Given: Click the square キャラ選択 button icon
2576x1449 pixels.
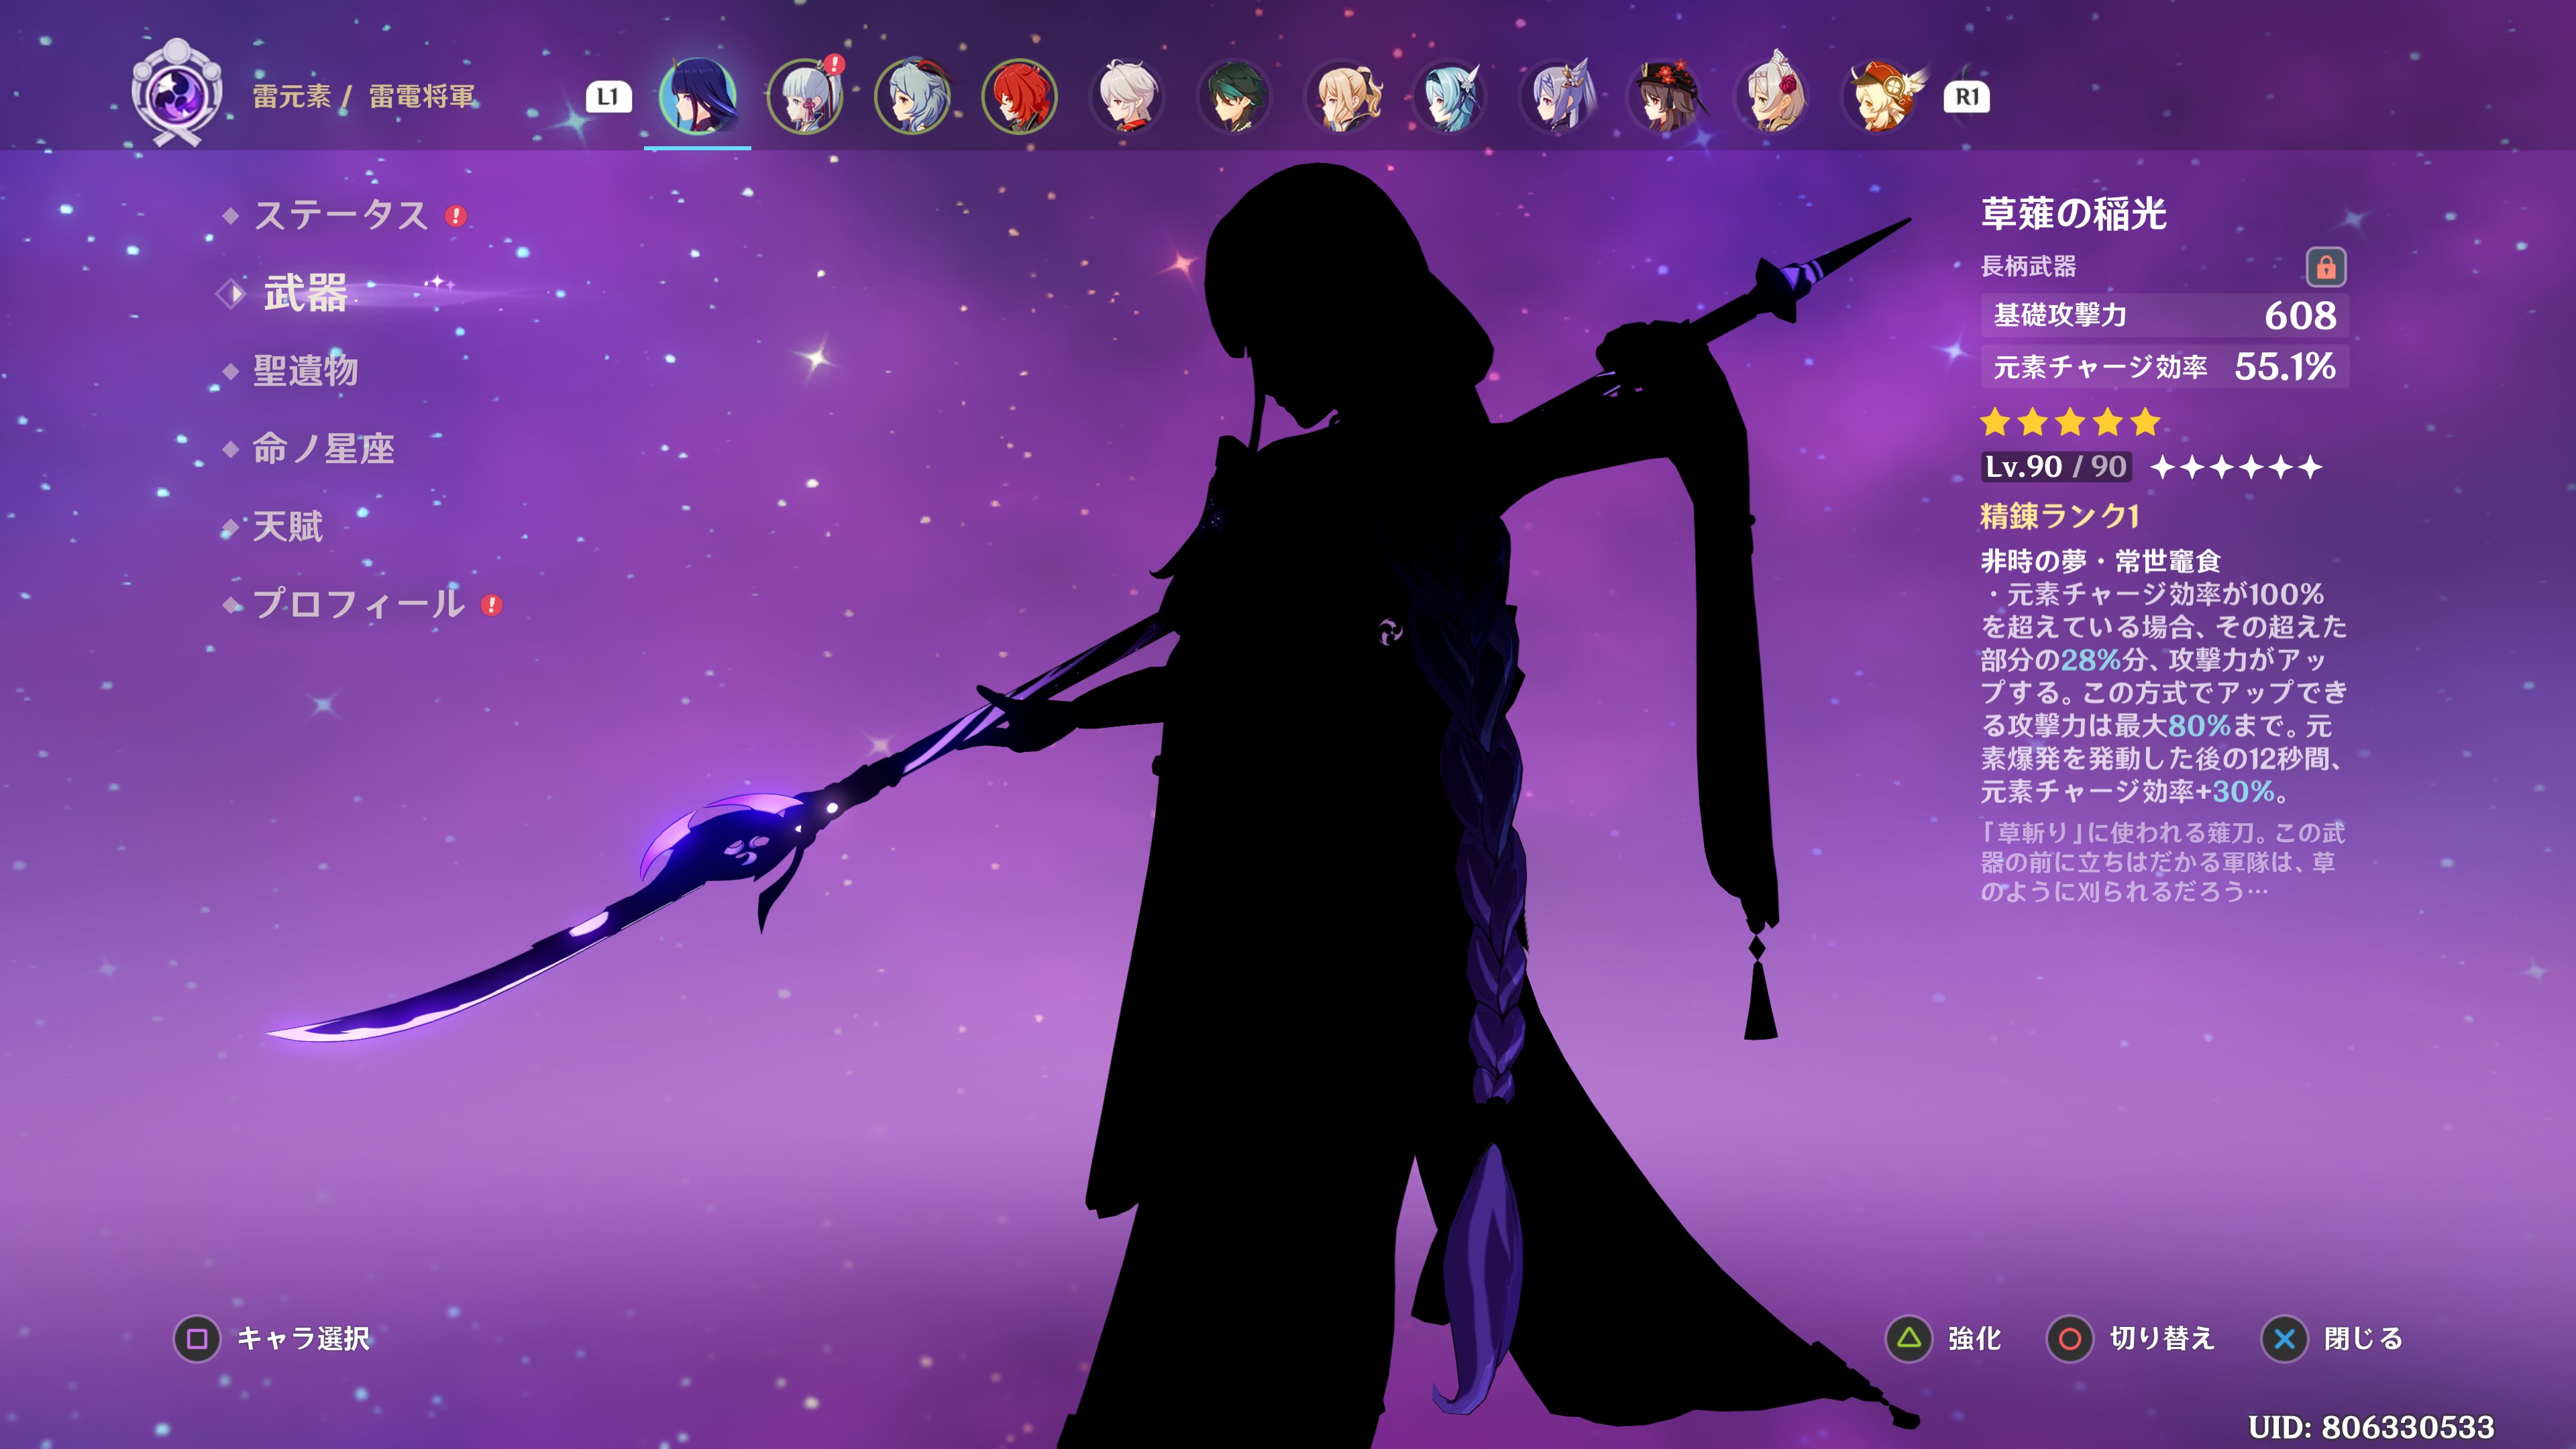Looking at the screenshot, I should pyautogui.click(x=197, y=1338).
